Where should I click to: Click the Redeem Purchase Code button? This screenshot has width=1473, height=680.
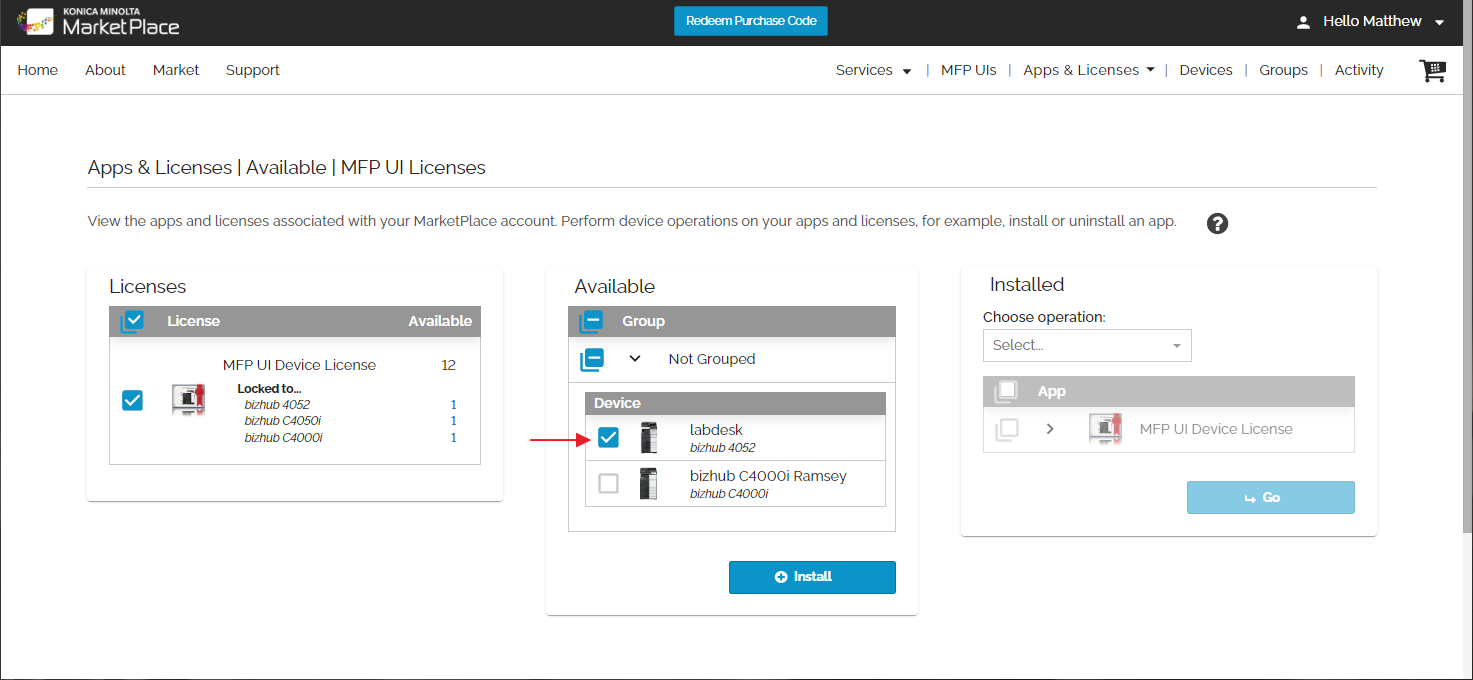(751, 21)
